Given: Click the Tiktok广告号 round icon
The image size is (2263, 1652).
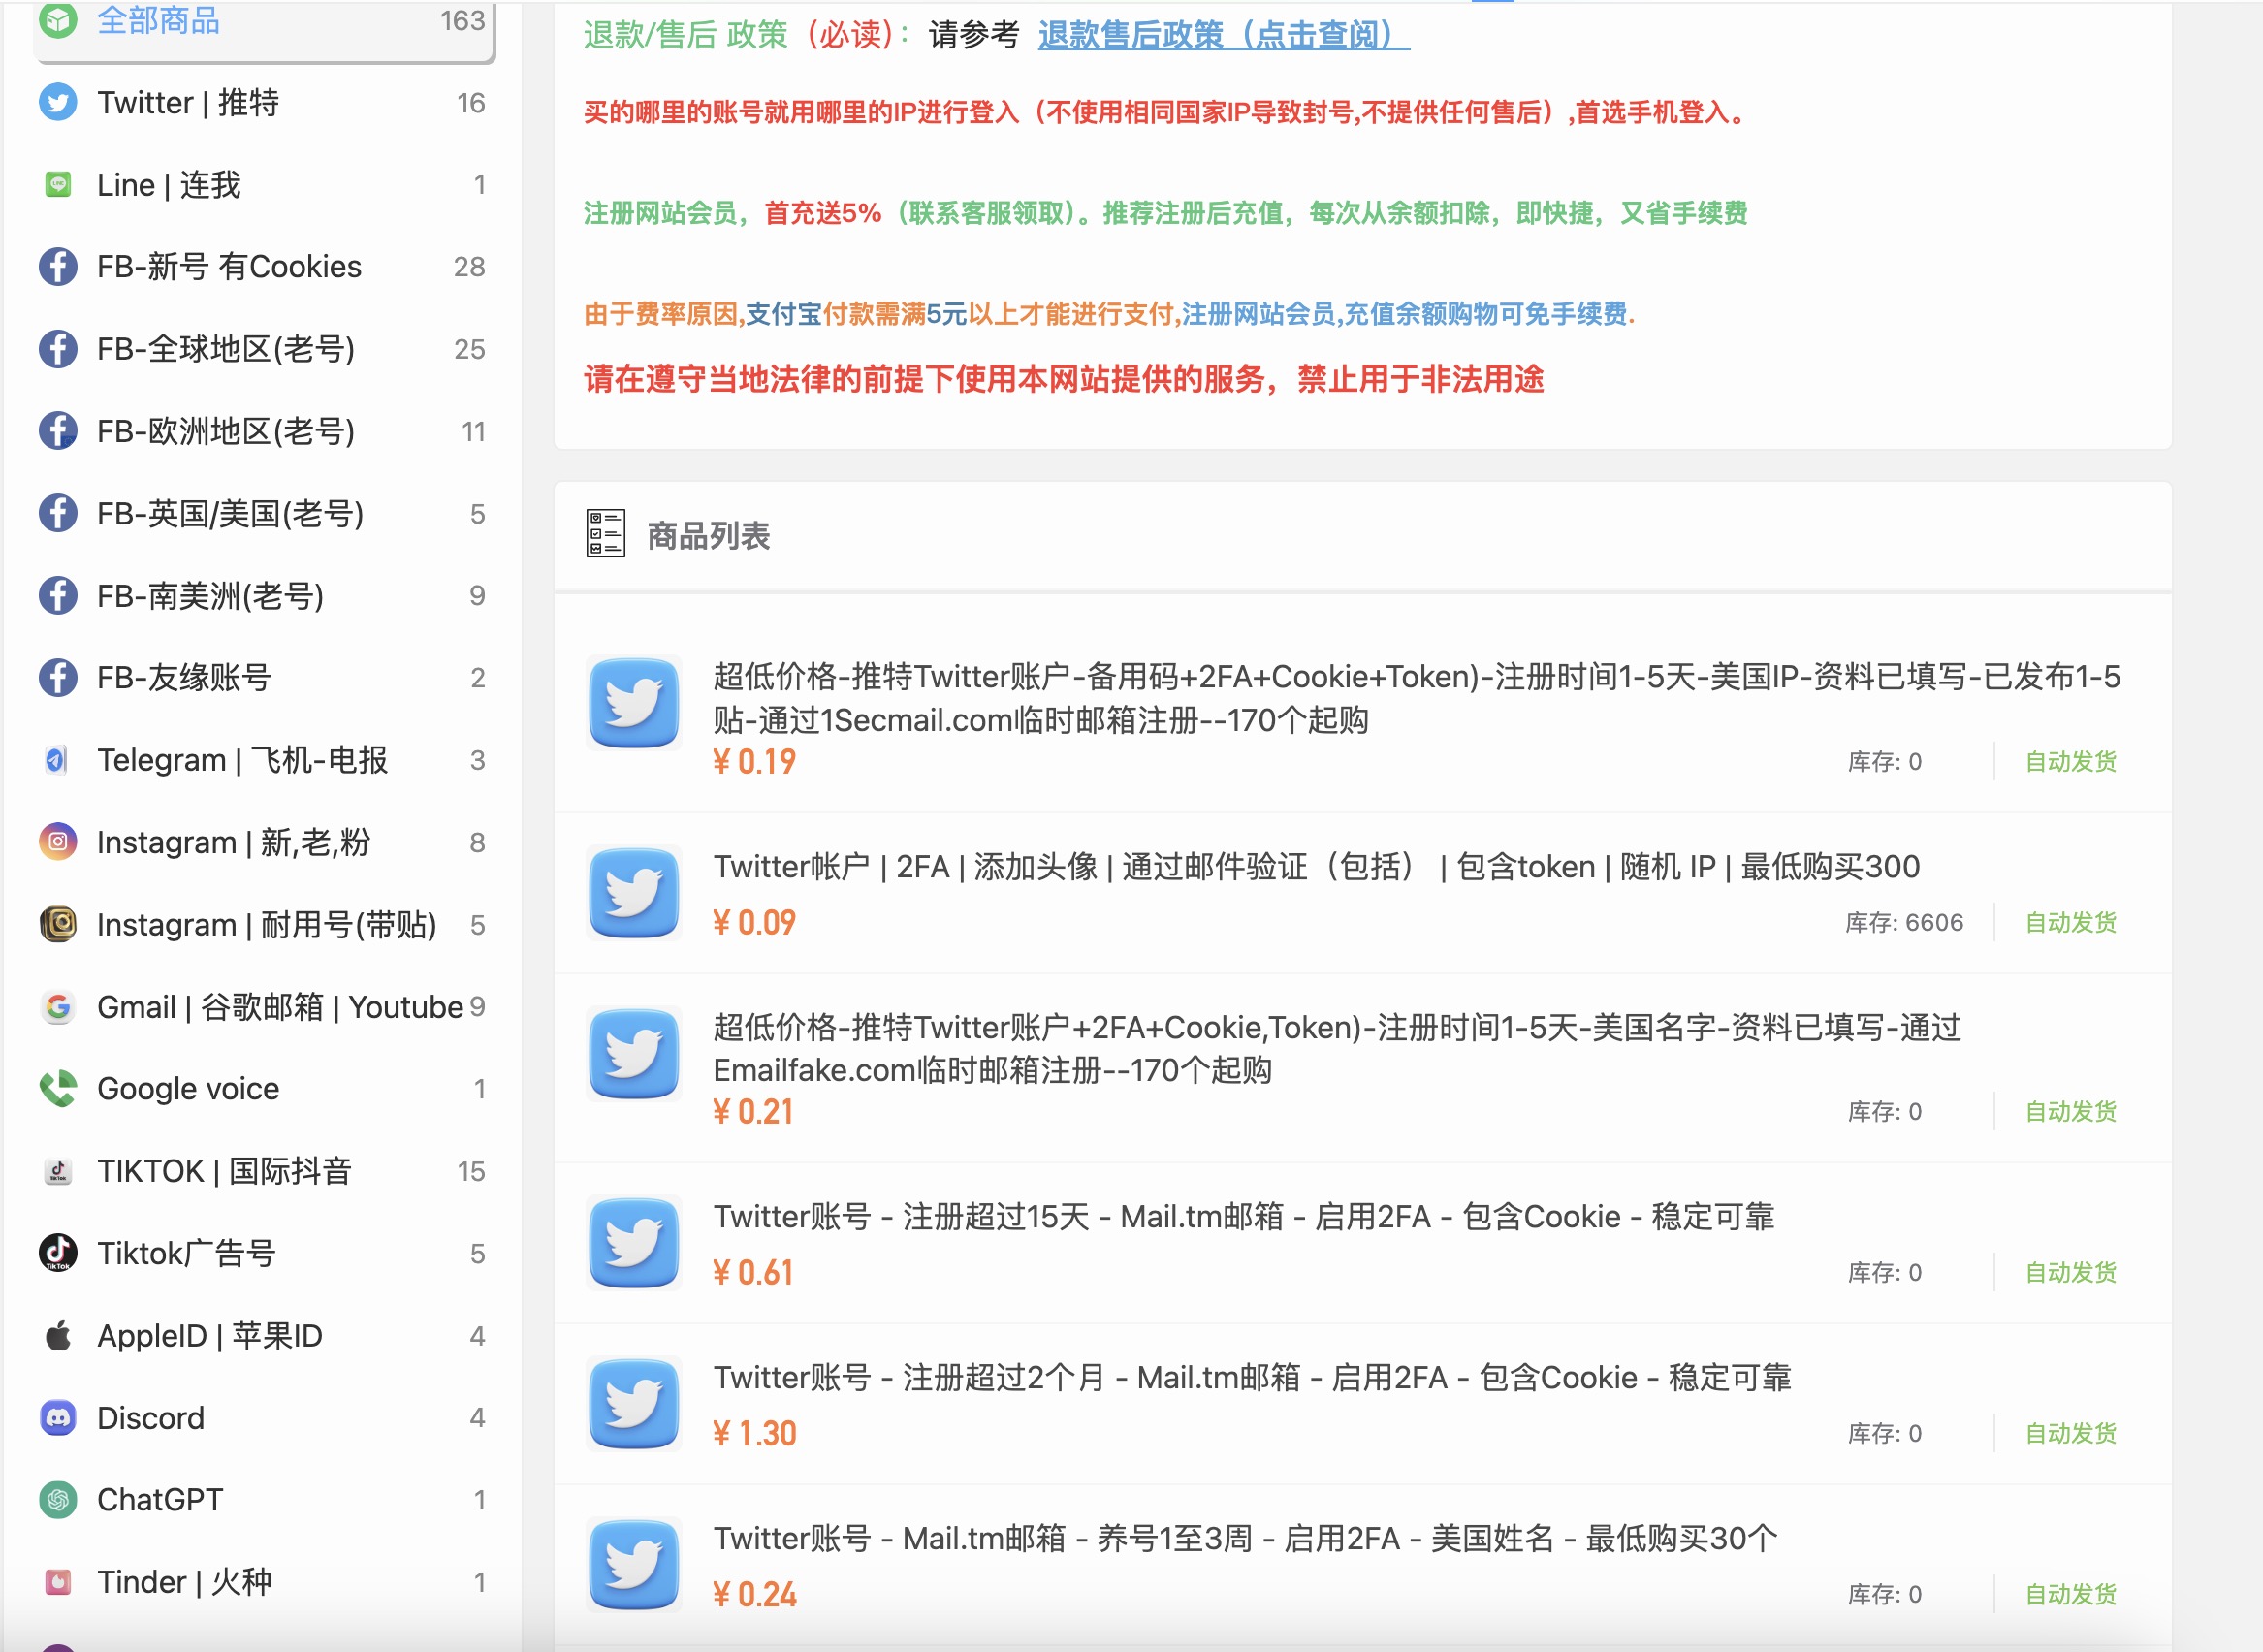Looking at the screenshot, I should [58, 1253].
